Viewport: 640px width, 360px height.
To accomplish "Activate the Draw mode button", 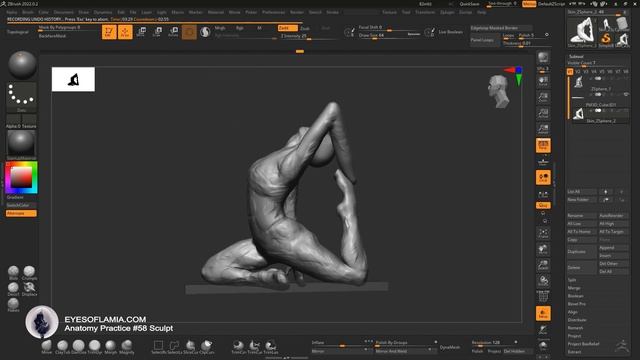I will pos(125,32).
